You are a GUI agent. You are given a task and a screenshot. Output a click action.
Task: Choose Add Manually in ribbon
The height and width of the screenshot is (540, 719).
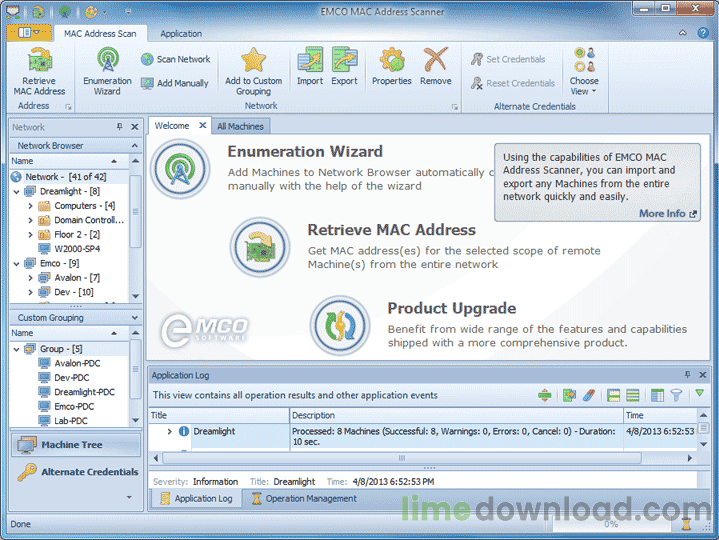click(x=175, y=83)
